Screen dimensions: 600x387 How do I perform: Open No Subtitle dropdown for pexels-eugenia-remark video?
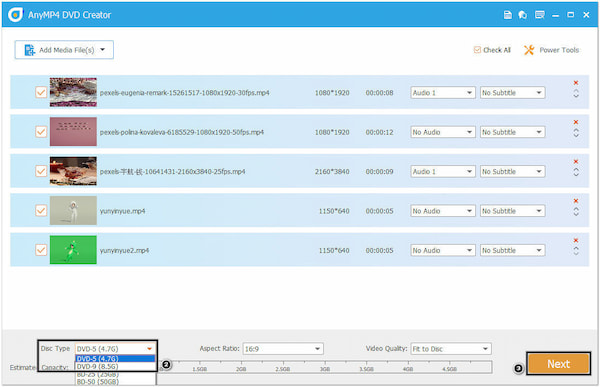(512, 93)
